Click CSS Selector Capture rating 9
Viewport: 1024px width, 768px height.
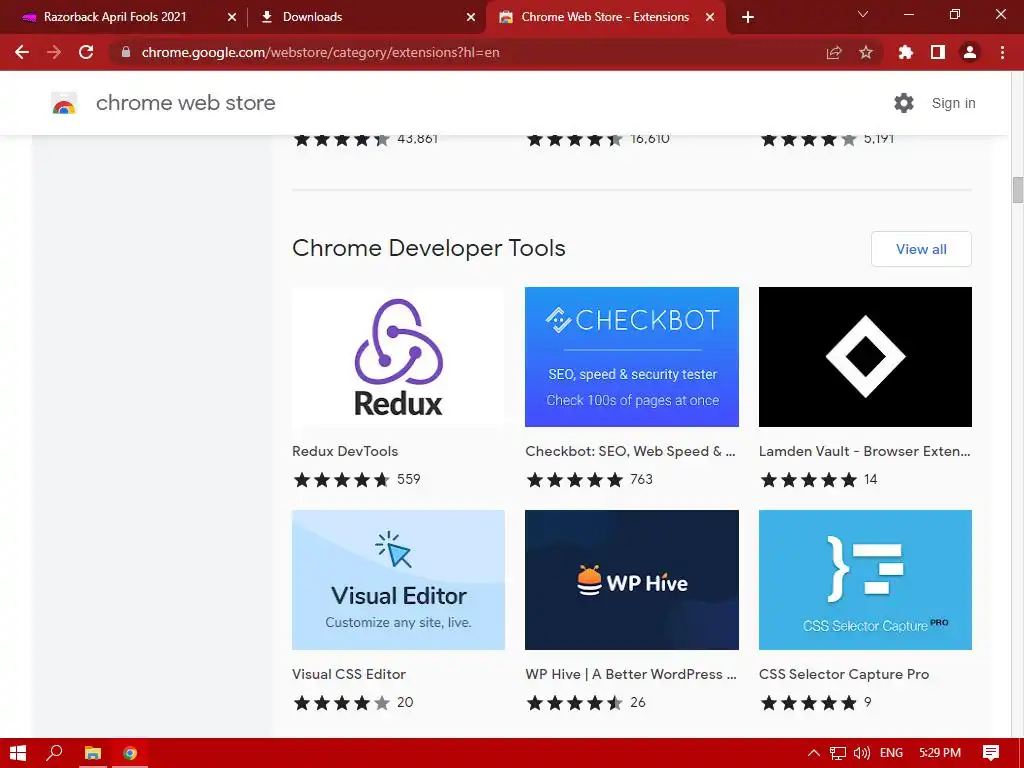click(816, 703)
